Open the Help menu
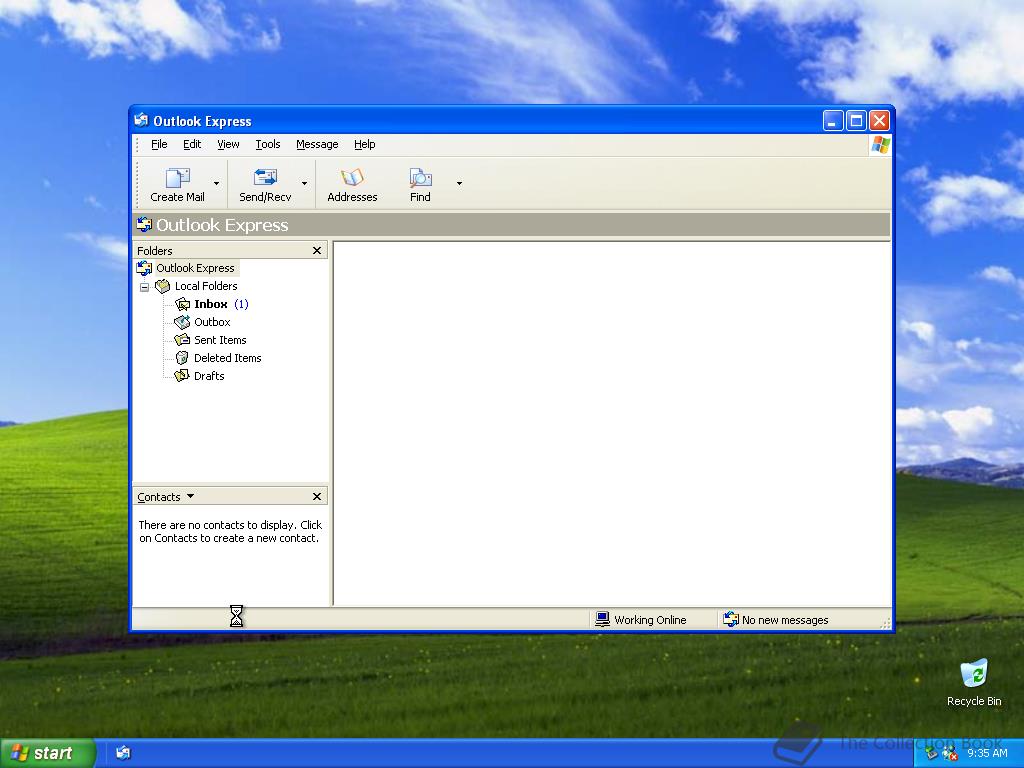This screenshot has width=1024, height=768. (x=364, y=144)
